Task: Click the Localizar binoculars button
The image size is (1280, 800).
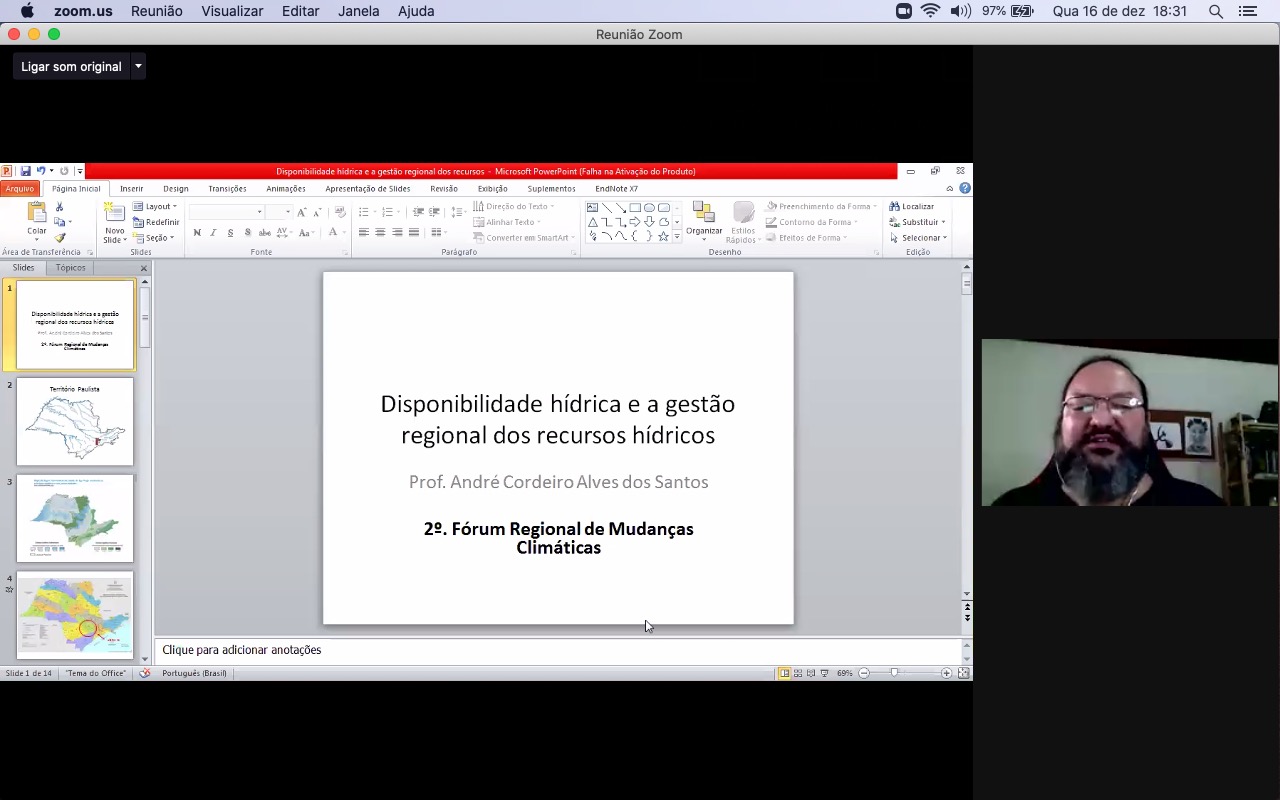Action: pos(911,207)
